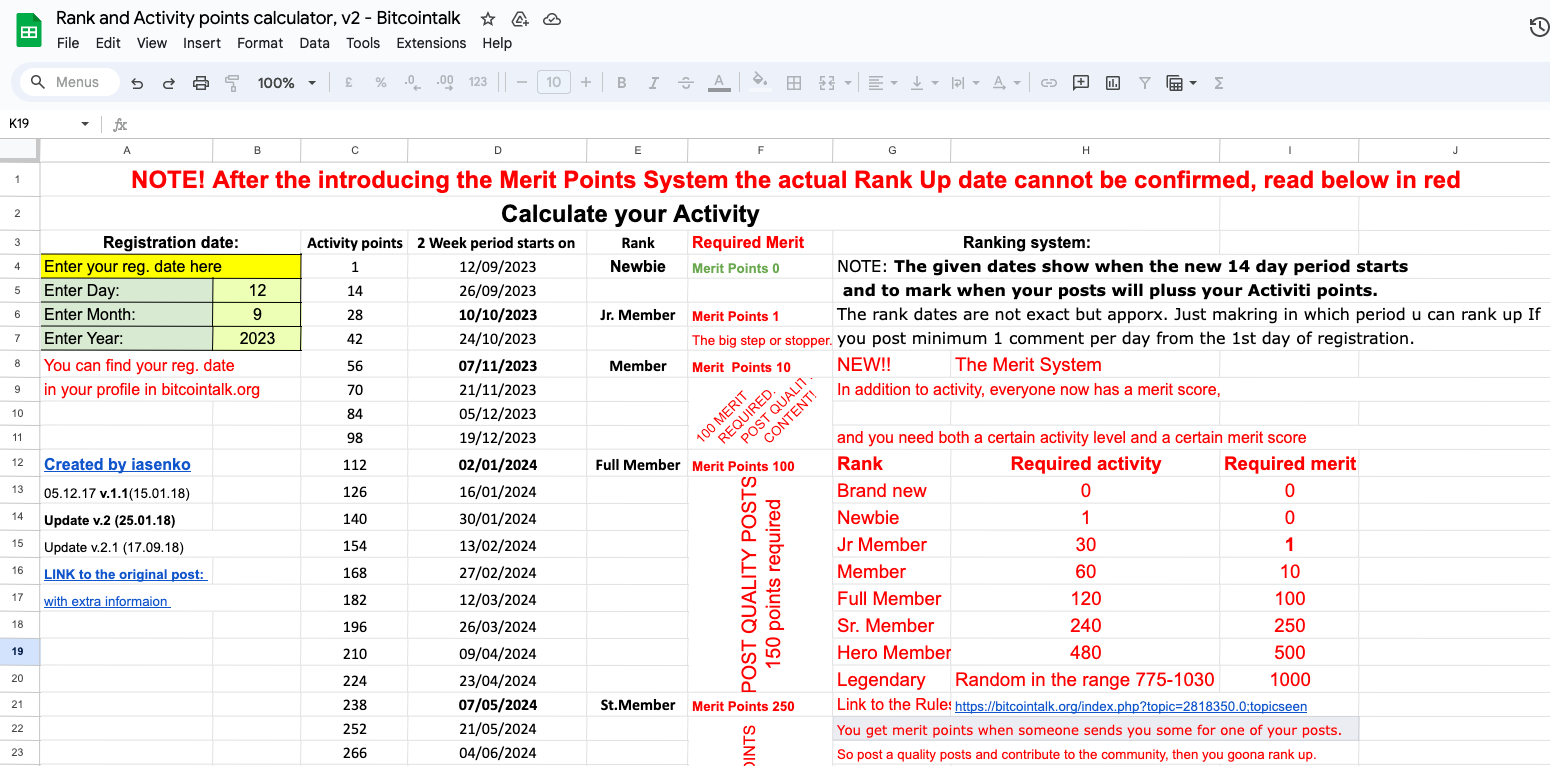The image size is (1550, 766).
Task: Toggle italic formatting
Action: (x=654, y=83)
